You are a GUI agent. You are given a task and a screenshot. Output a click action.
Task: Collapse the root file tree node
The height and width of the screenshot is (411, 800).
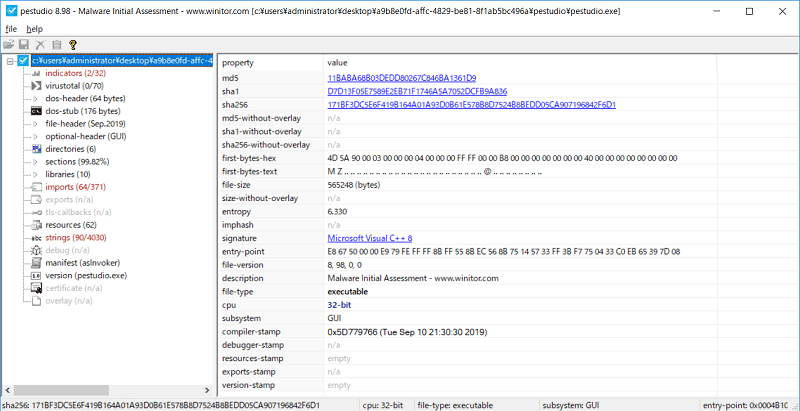pos(10,61)
